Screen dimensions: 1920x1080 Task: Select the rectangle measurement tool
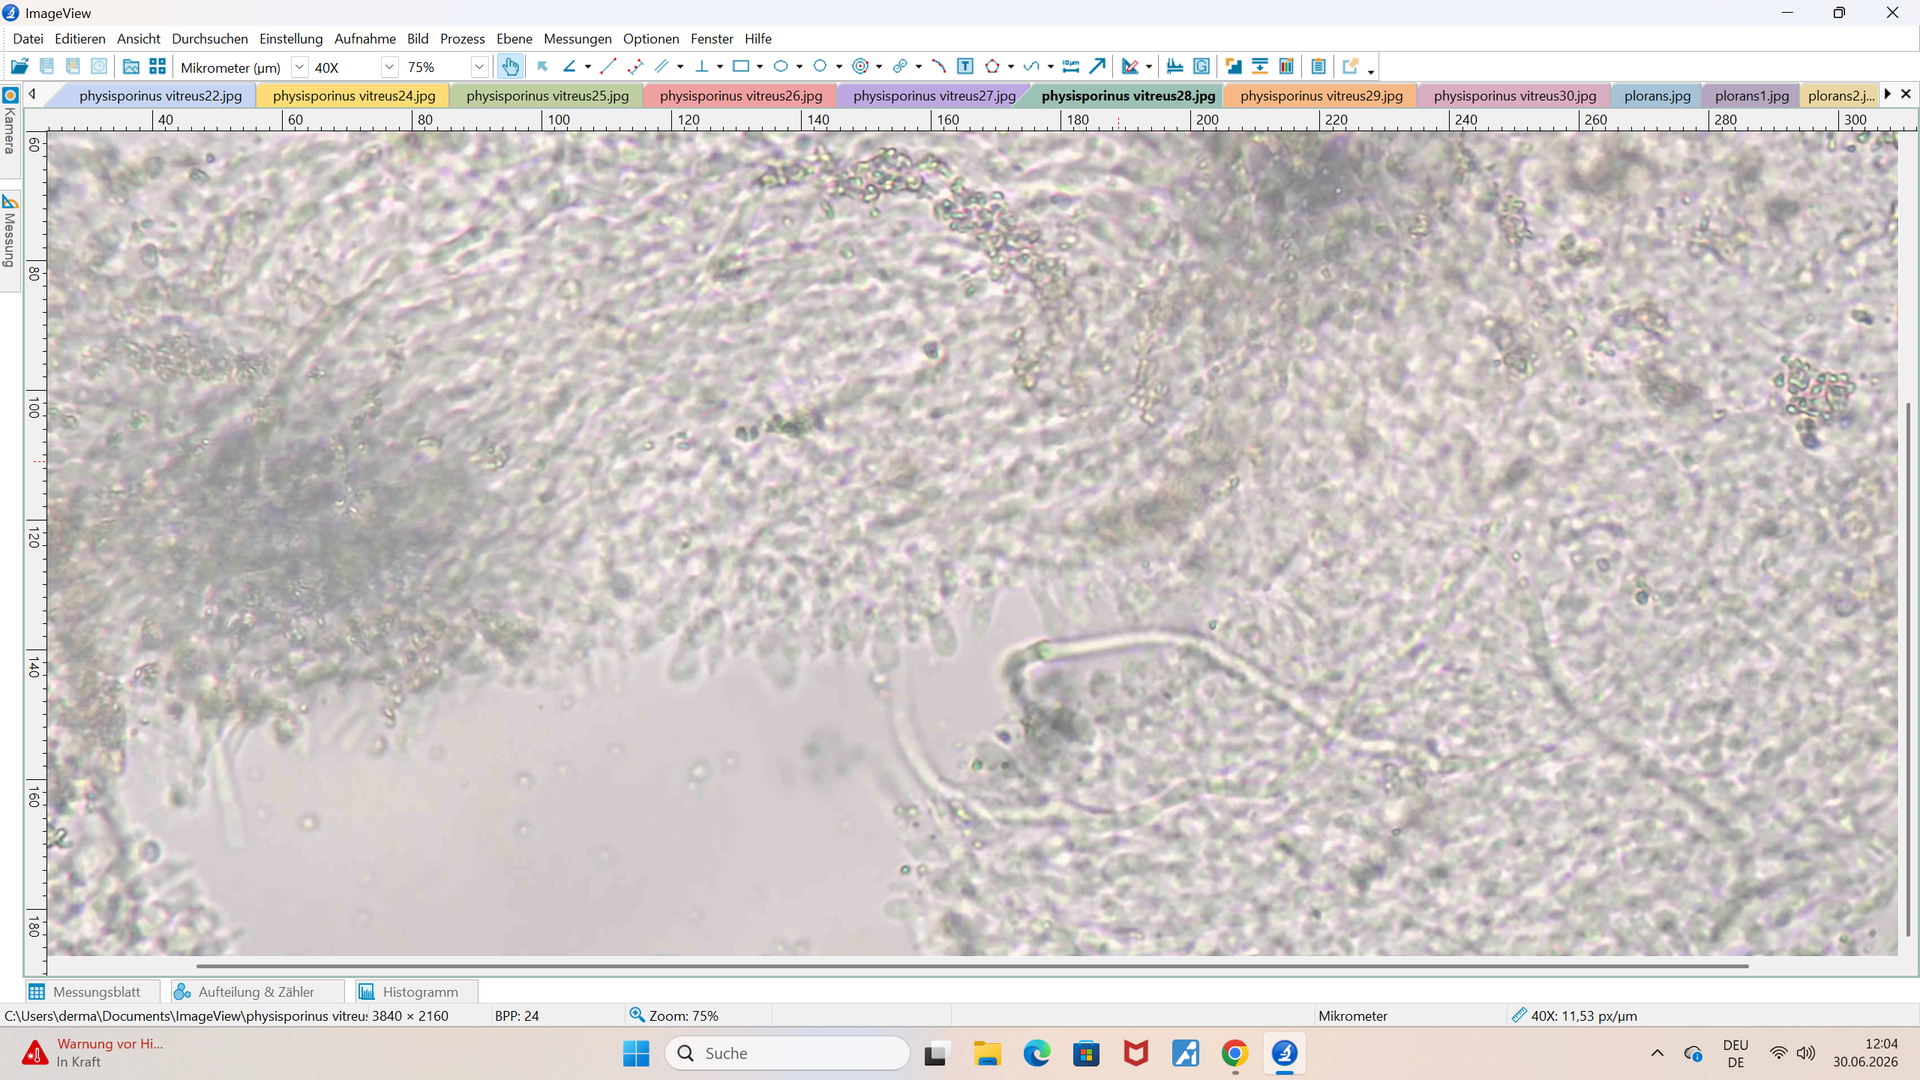[741, 67]
